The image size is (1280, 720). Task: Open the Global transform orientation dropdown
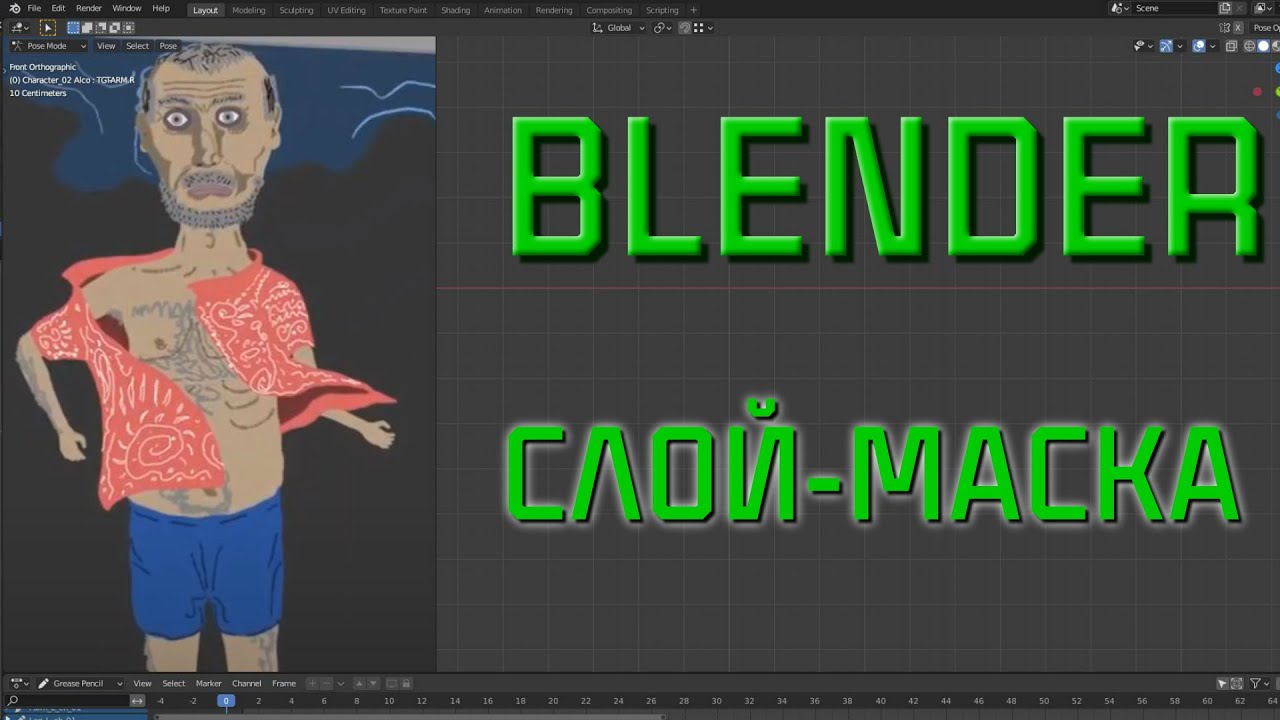(618, 28)
